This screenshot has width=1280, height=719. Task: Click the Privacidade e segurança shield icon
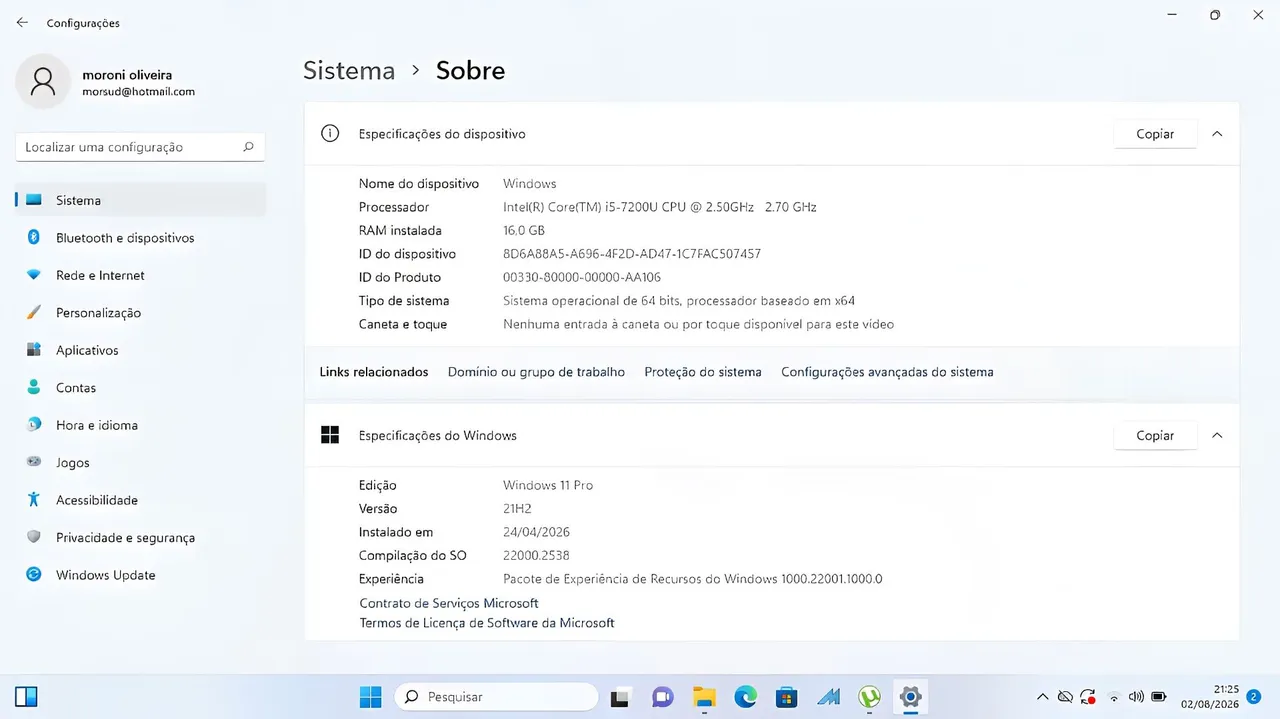[34, 537]
